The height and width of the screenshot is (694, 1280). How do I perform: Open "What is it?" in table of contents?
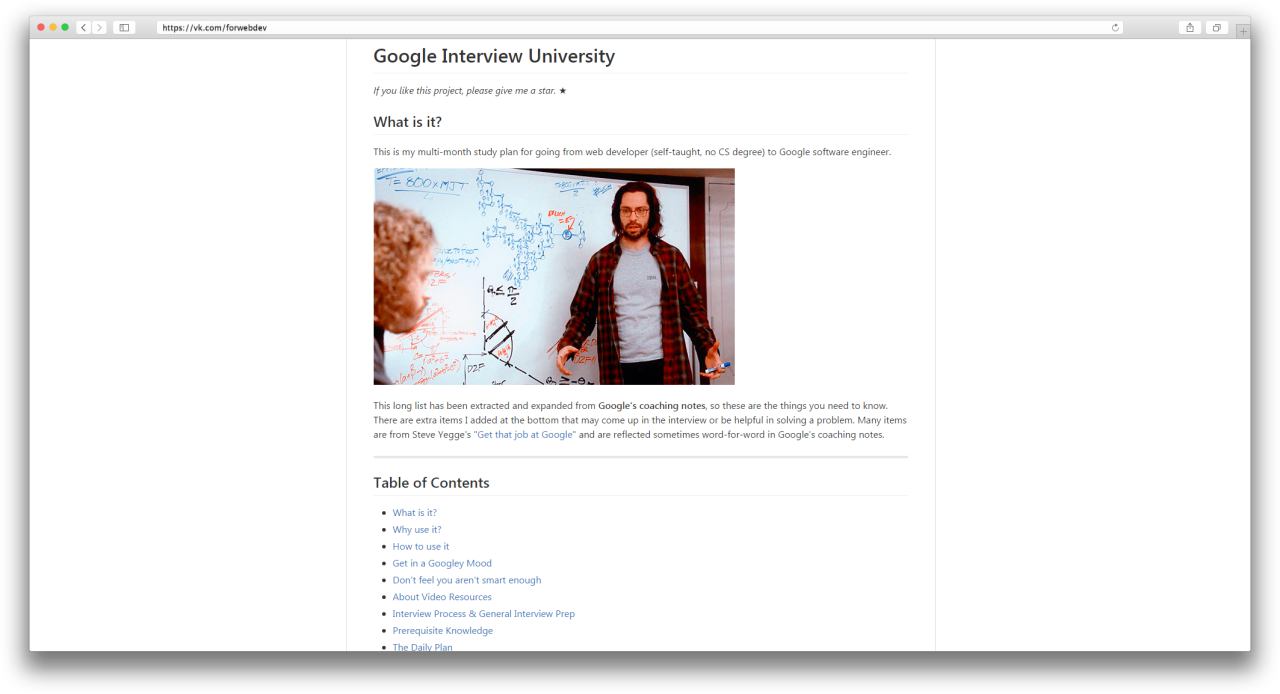pyautogui.click(x=414, y=513)
